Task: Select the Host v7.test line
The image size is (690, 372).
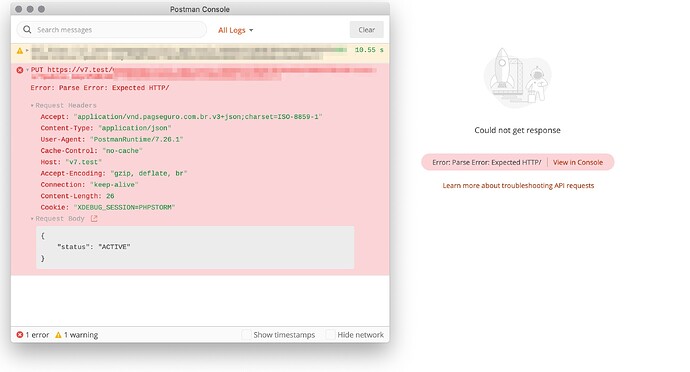Action: click(71, 162)
